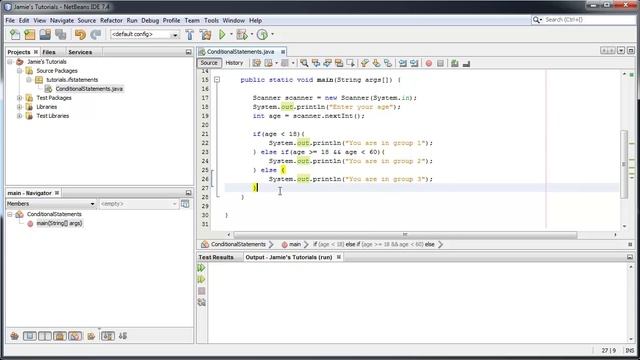Click the Source view button
This screenshot has height=360, width=640.
(209, 63)
